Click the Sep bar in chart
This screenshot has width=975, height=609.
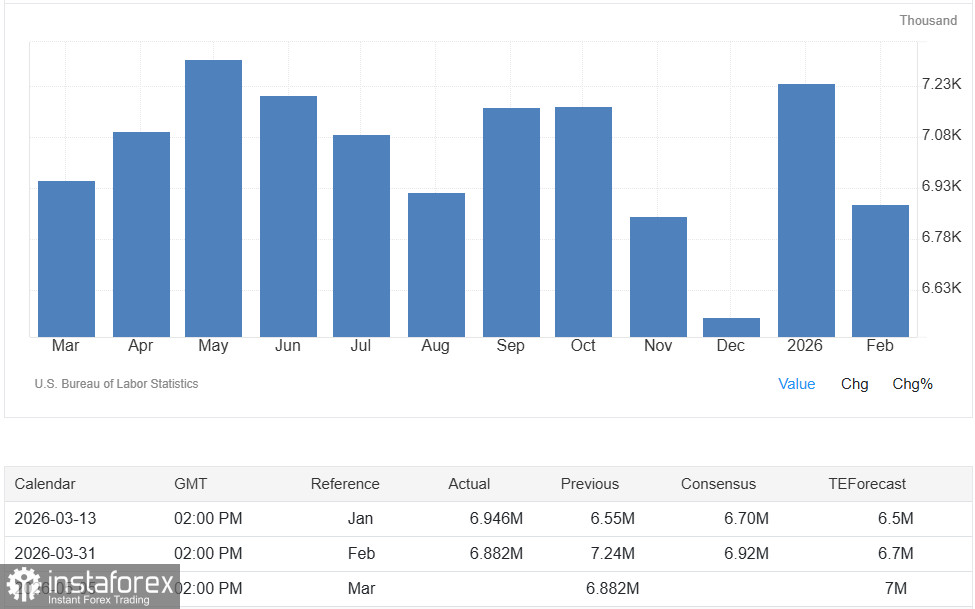(511, 223)
